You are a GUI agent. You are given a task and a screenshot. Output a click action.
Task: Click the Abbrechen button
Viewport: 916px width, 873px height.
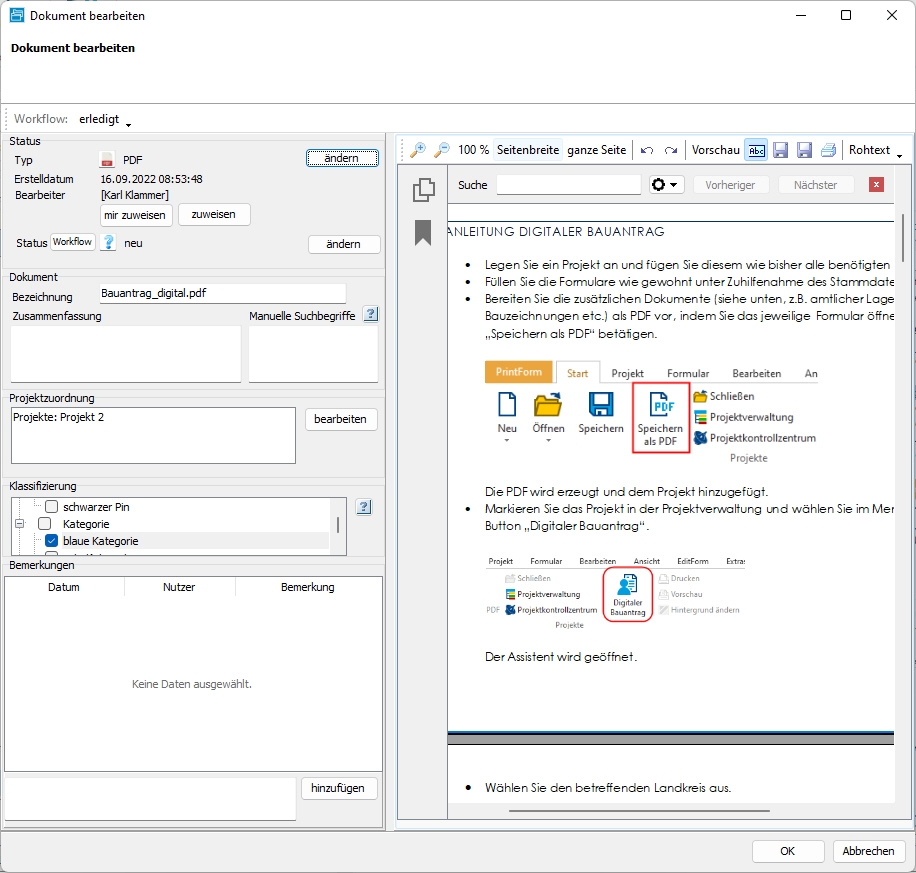(x=869, y=851)
